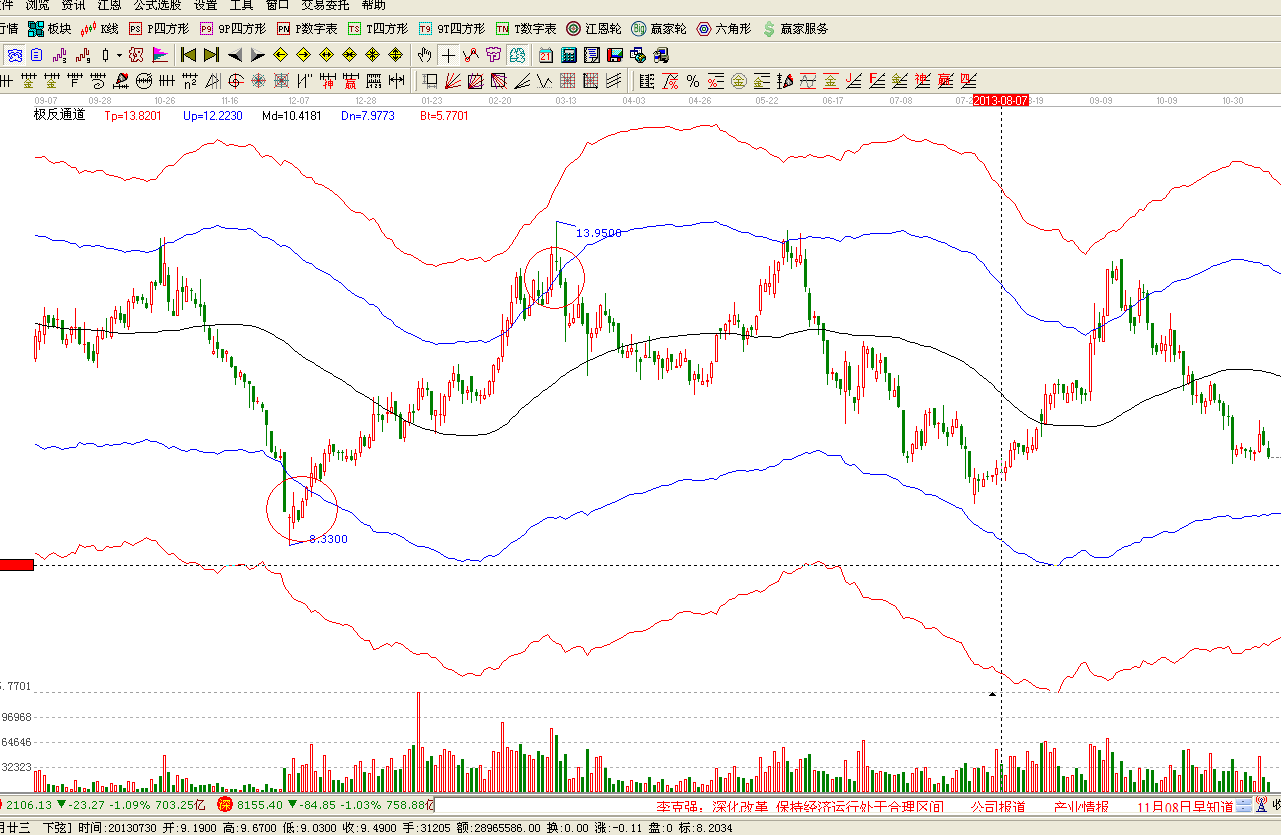Open the 六角形 hexagon chart tool
Screen dimensions: 1281x836
(723, 29)
